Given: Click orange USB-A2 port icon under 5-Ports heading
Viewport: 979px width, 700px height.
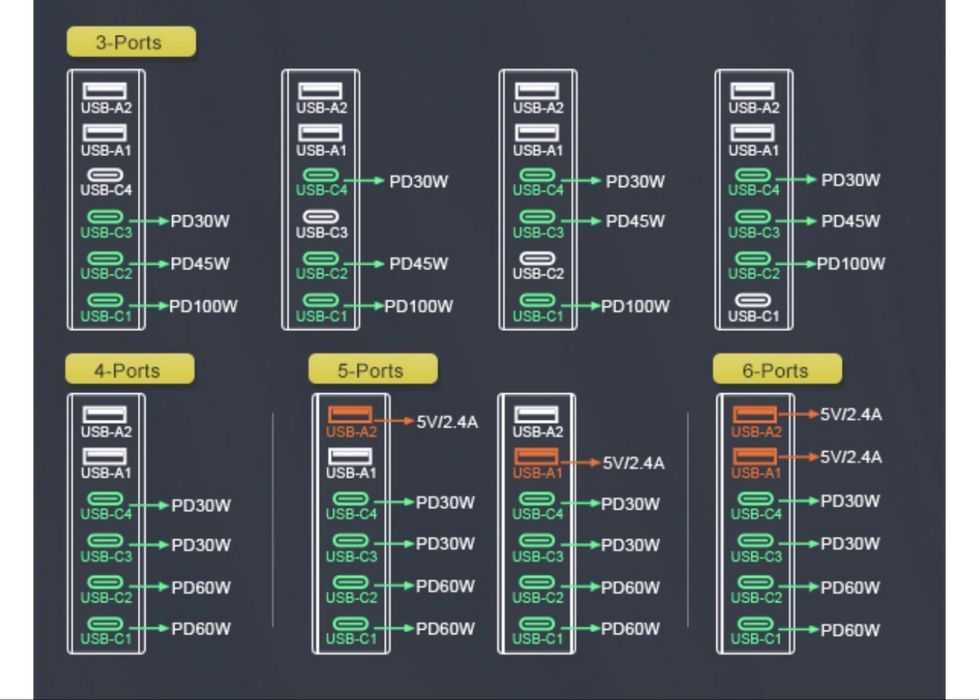Looking at the screenshot, I should click(x=350, y=415).
